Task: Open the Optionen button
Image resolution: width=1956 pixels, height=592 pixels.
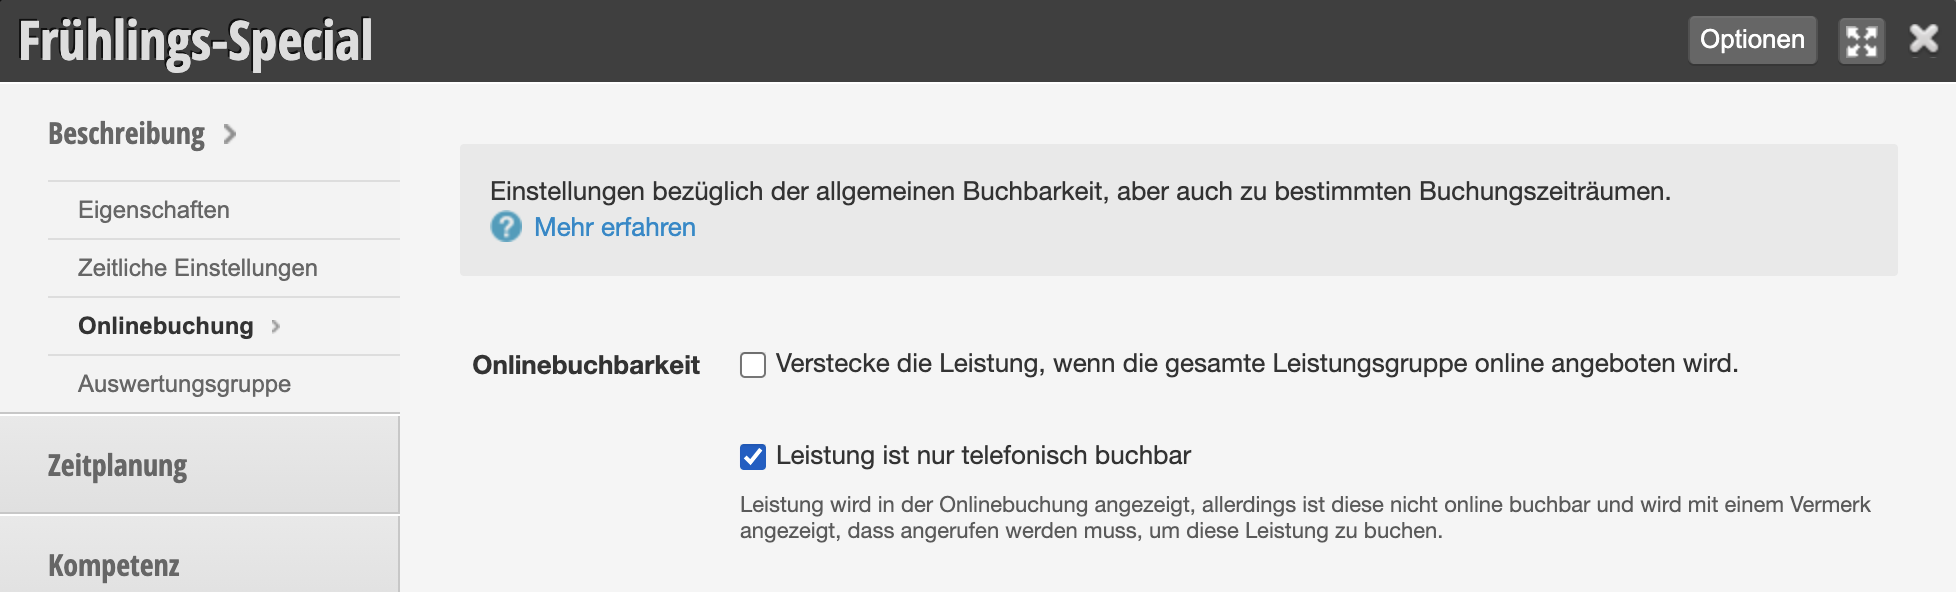Action: [1752, 40]
